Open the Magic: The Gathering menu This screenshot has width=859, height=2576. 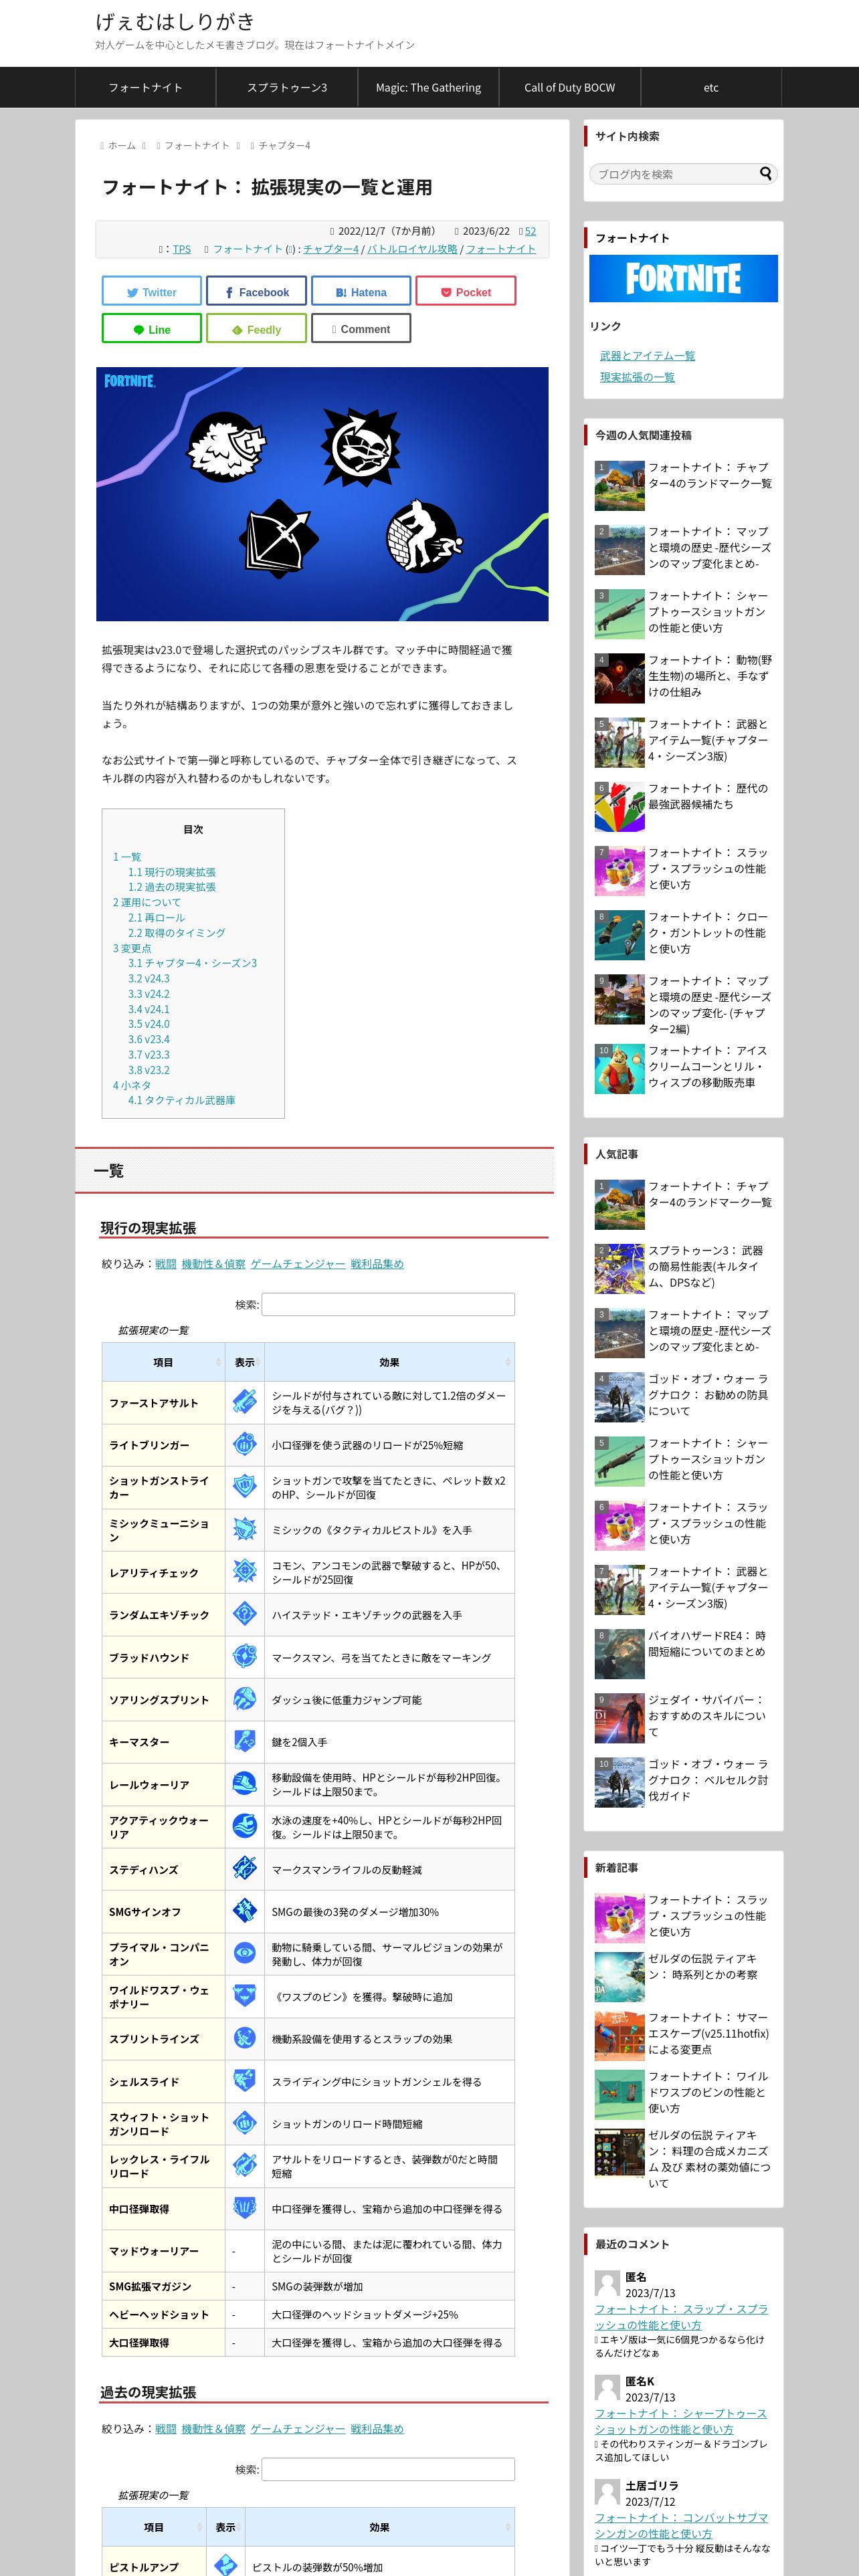tap(428, 87)
